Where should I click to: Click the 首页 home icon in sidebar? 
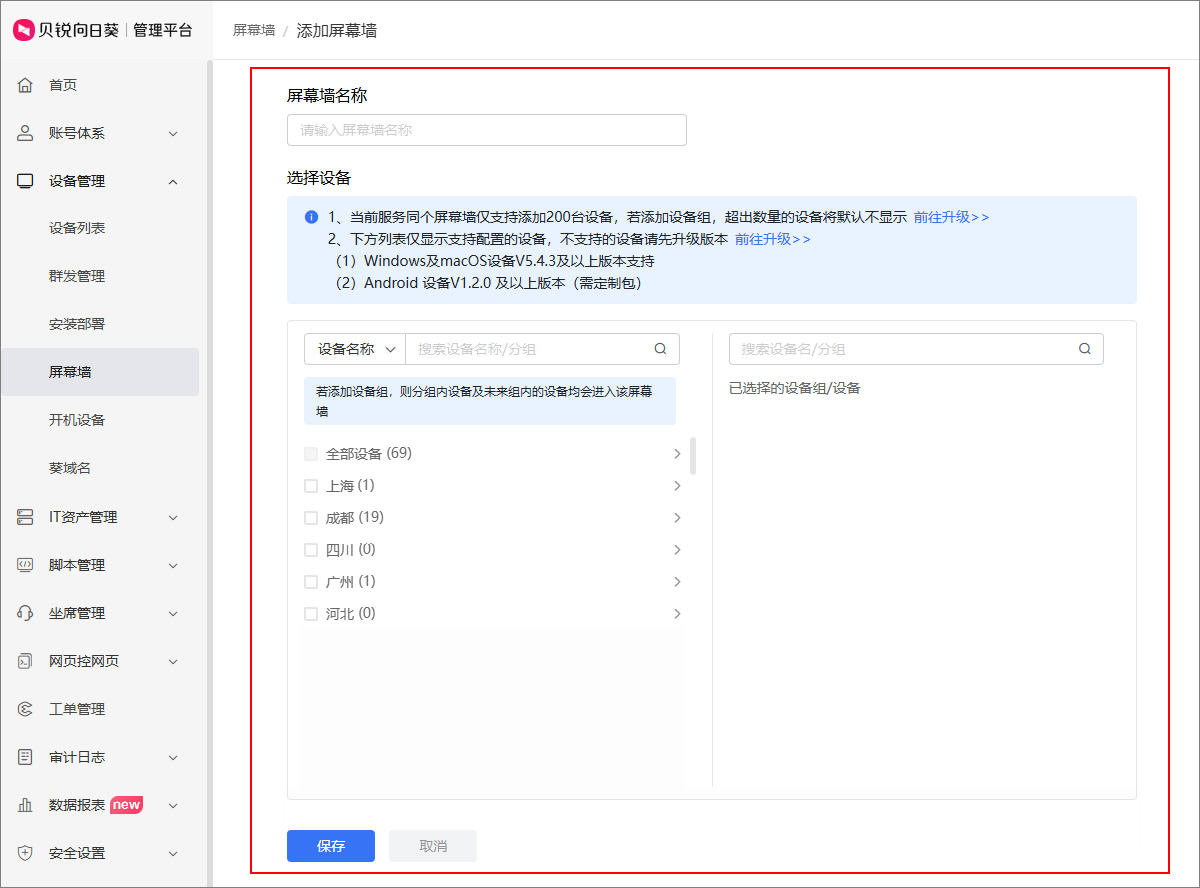(24, 85)
